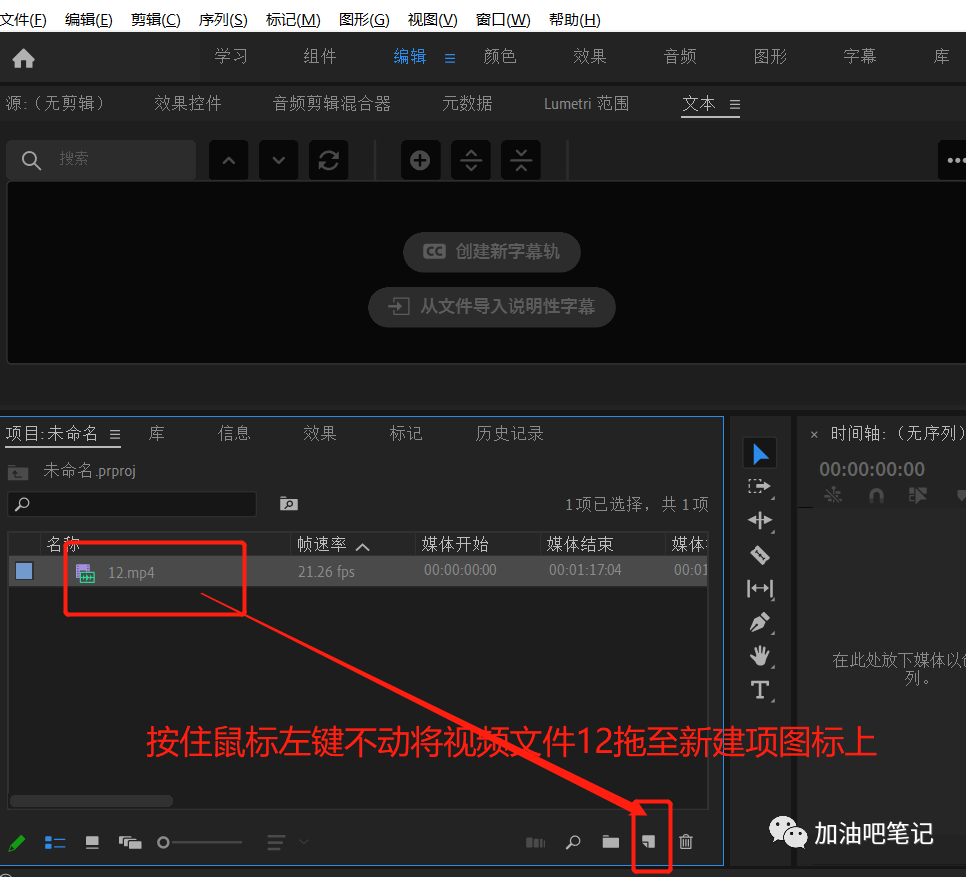966x877 pixels.
Task: Switch to 颜色 workspace
Action: tap(500, 57)
